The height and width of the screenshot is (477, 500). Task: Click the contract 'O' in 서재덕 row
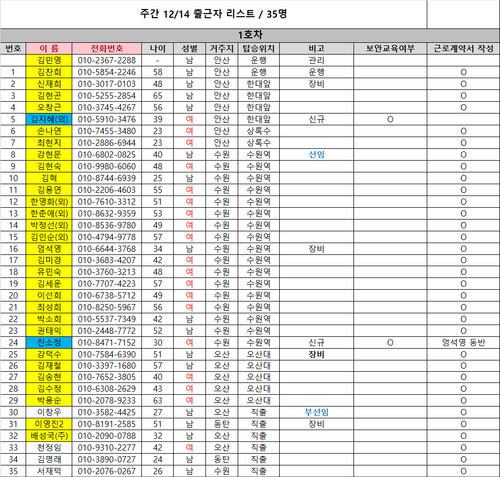coord(463,471)
